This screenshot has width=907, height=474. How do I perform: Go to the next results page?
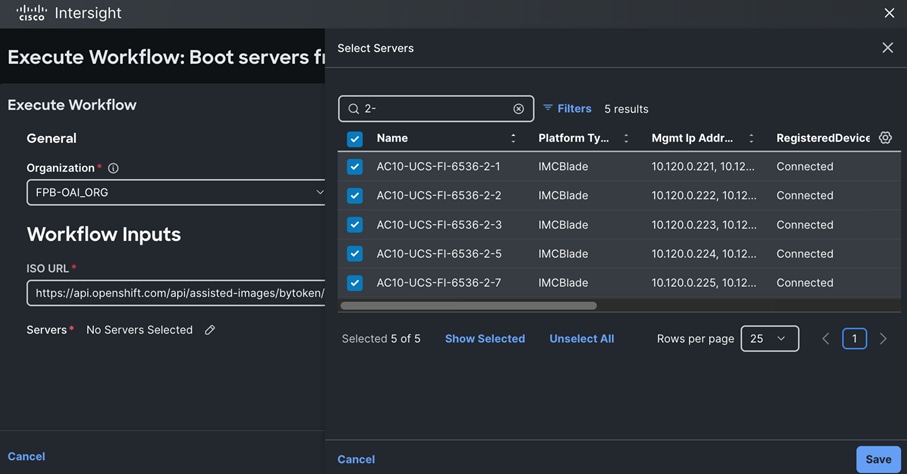coord(883,339)
